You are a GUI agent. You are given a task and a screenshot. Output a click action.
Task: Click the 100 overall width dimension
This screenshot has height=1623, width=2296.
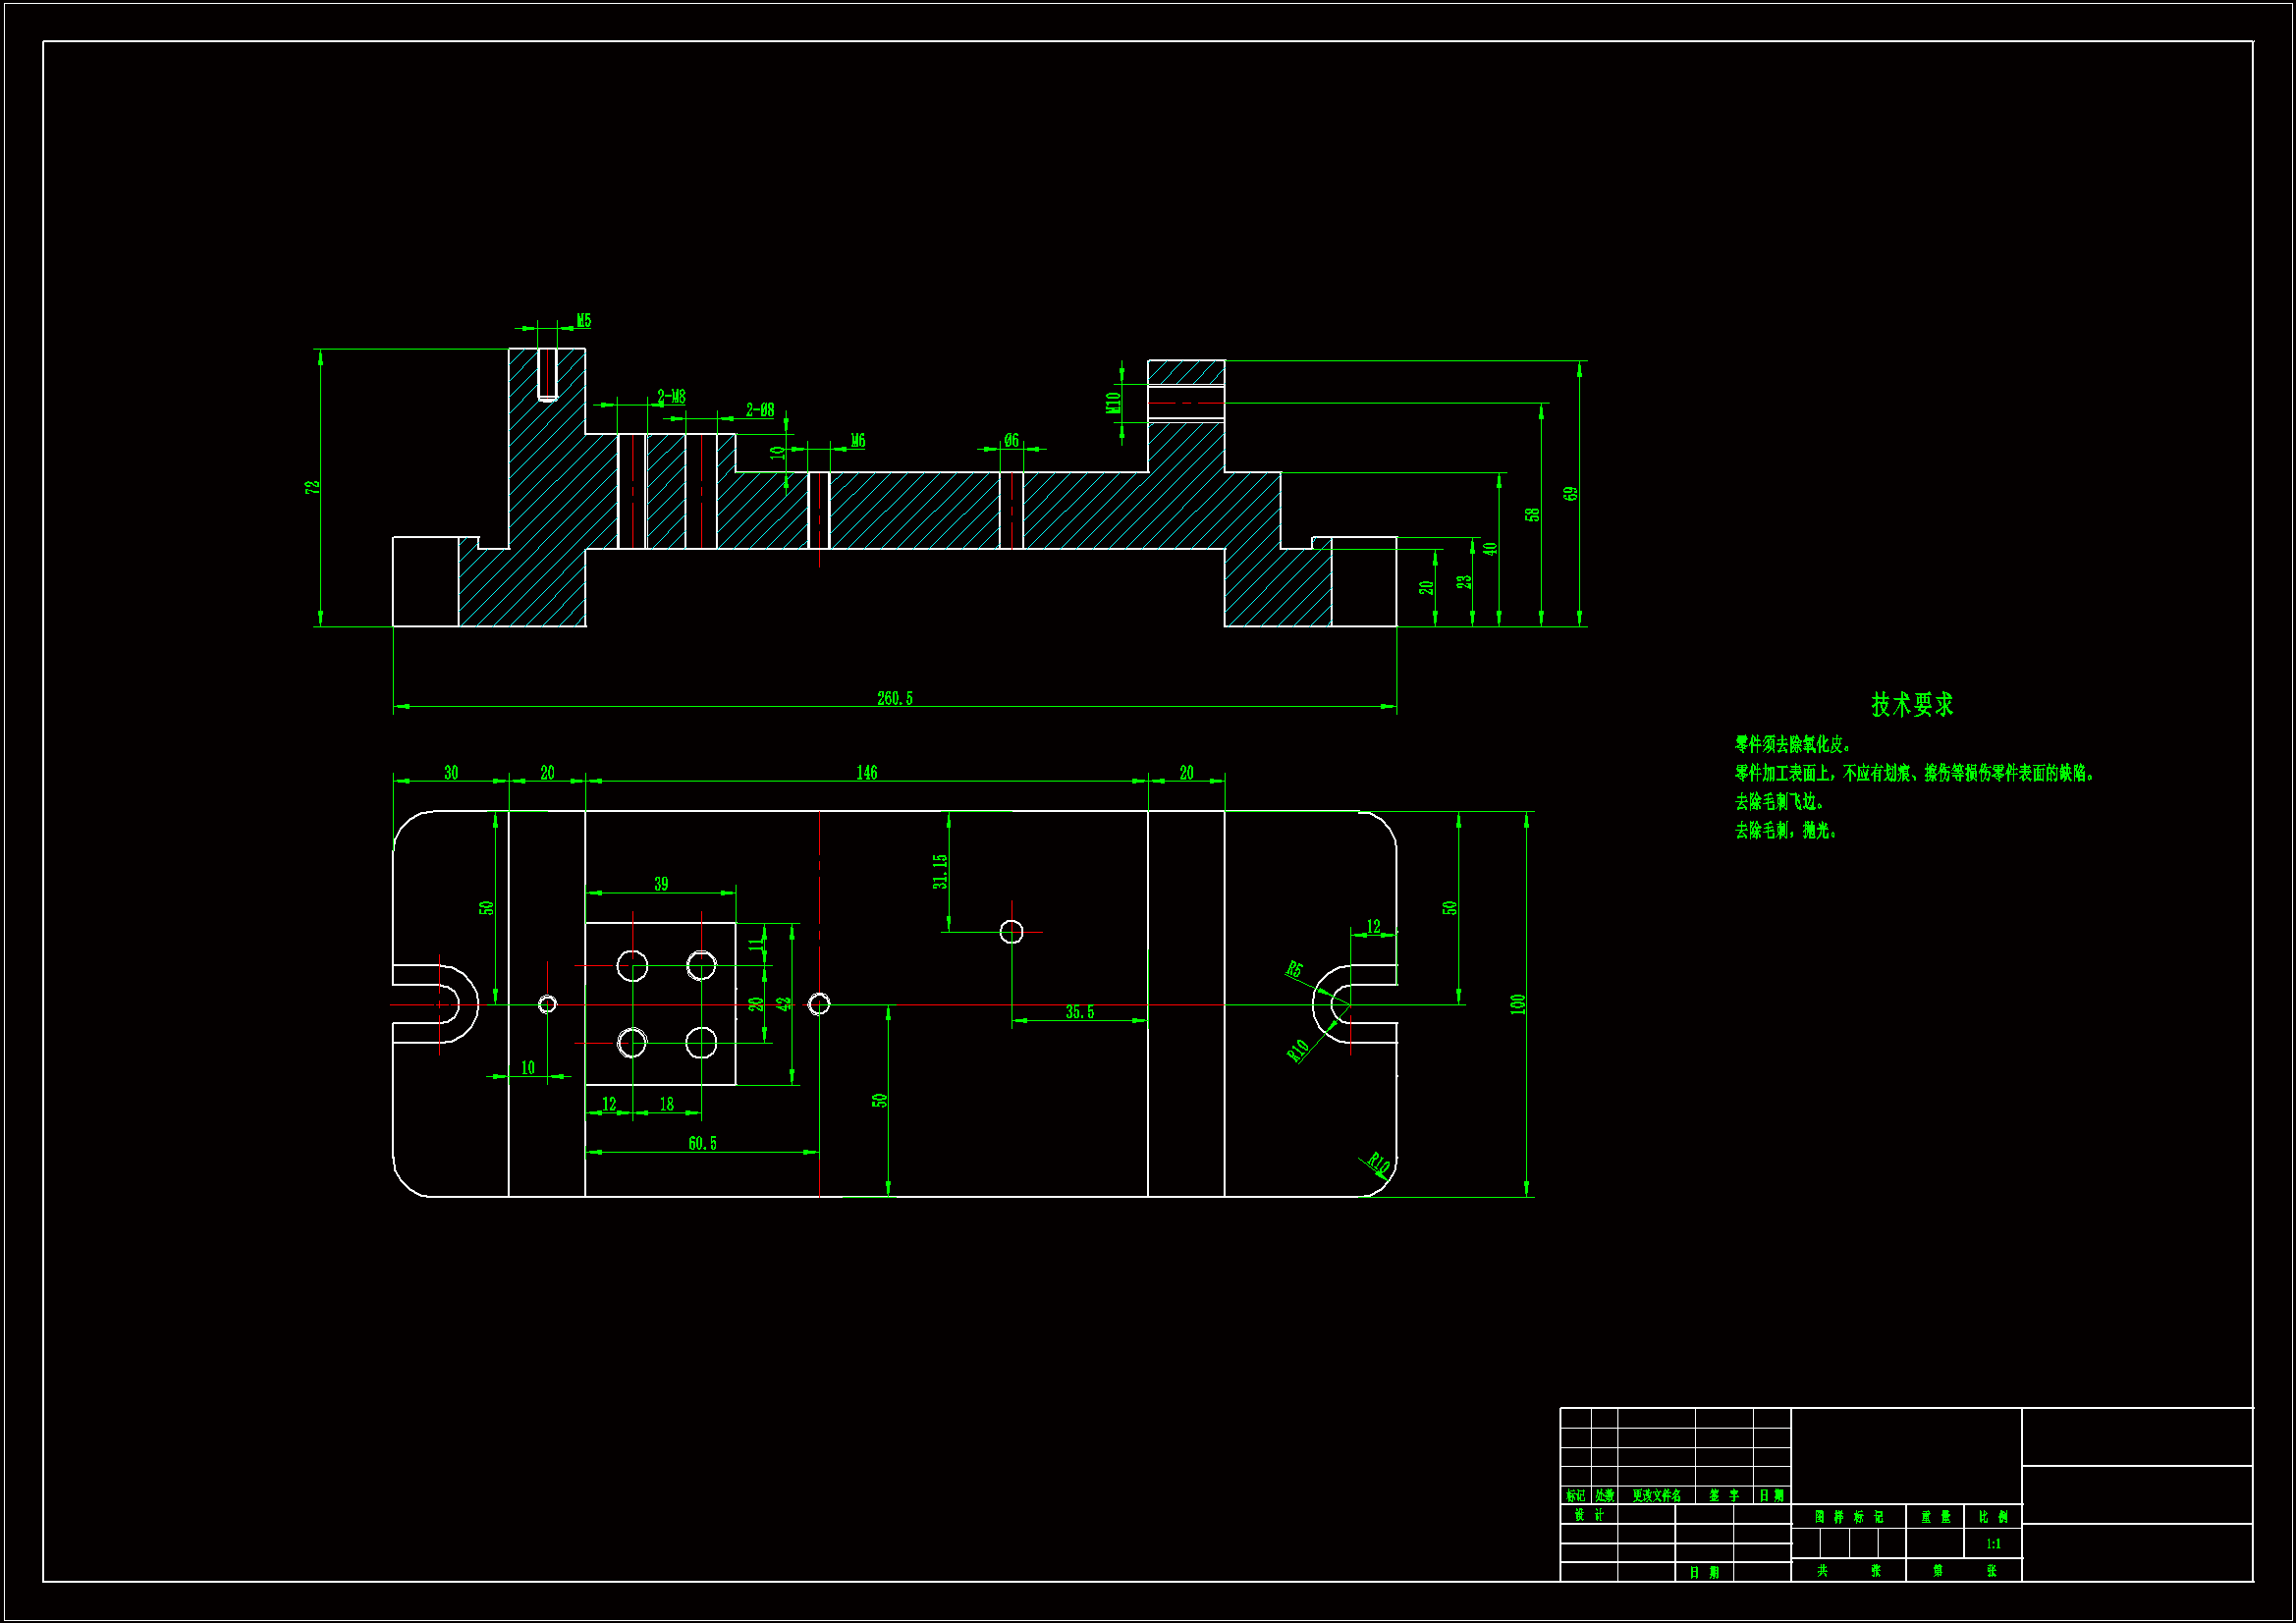tap(1518, 1003)
